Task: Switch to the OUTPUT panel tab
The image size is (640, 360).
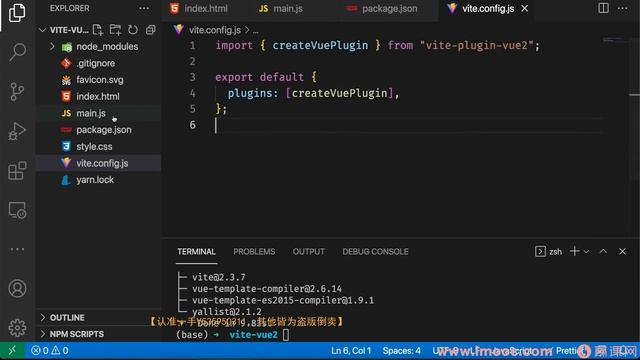Action: click(309, 251)
